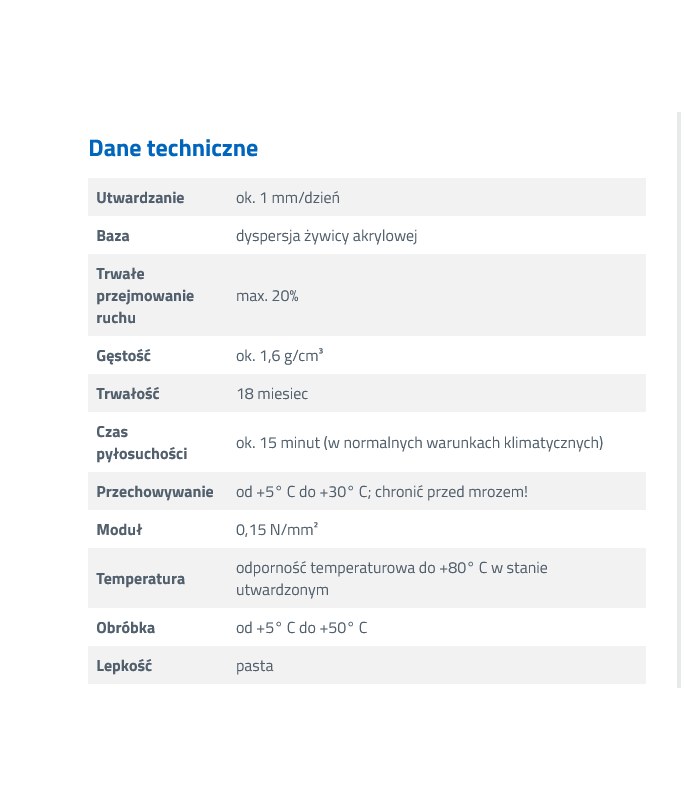
Task: Click the "Utwardzanie" row label
Action: pyautogui.click(x=140, y=198)
